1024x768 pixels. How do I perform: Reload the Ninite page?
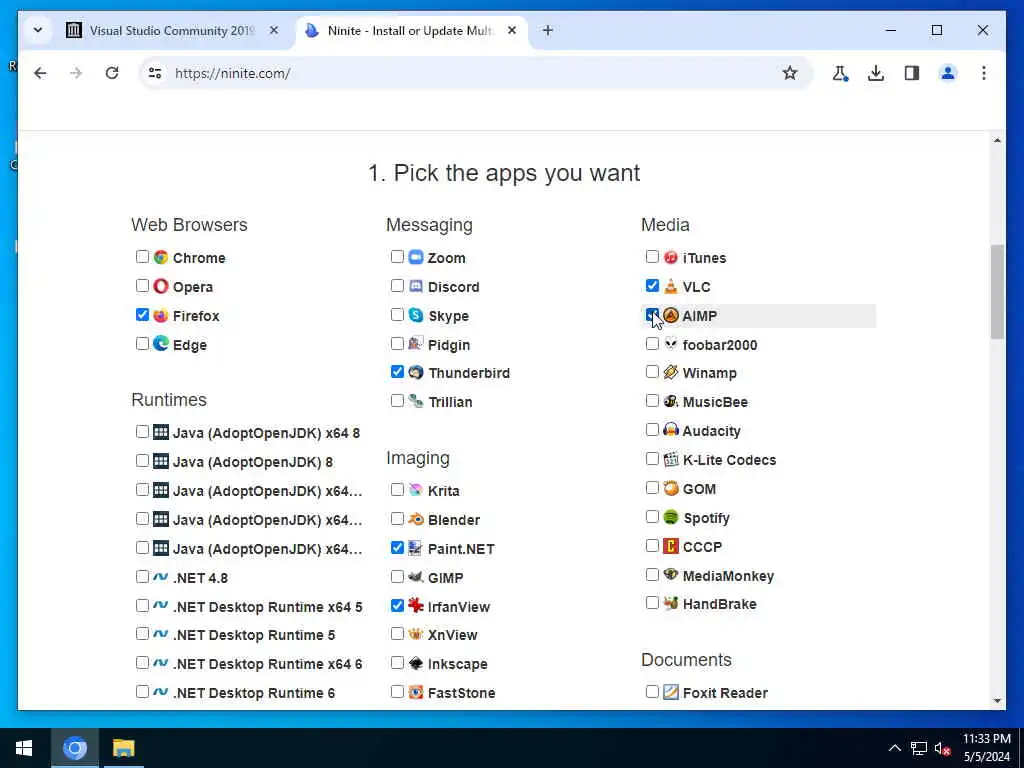(112, 73)
